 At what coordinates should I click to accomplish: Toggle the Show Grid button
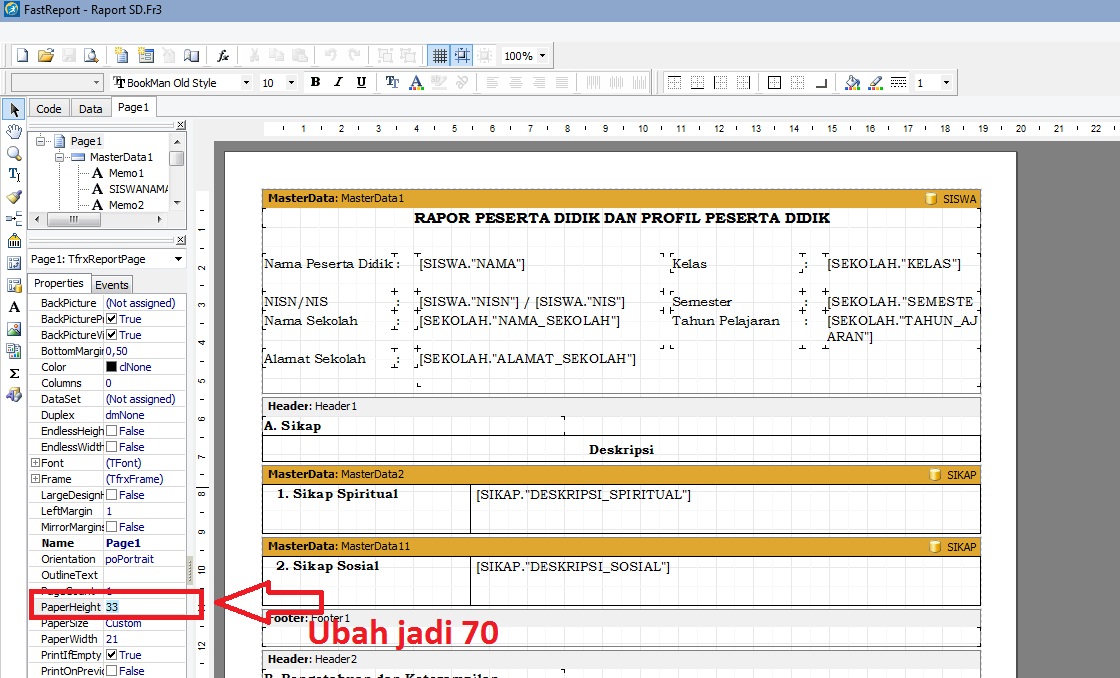(438, 56)
